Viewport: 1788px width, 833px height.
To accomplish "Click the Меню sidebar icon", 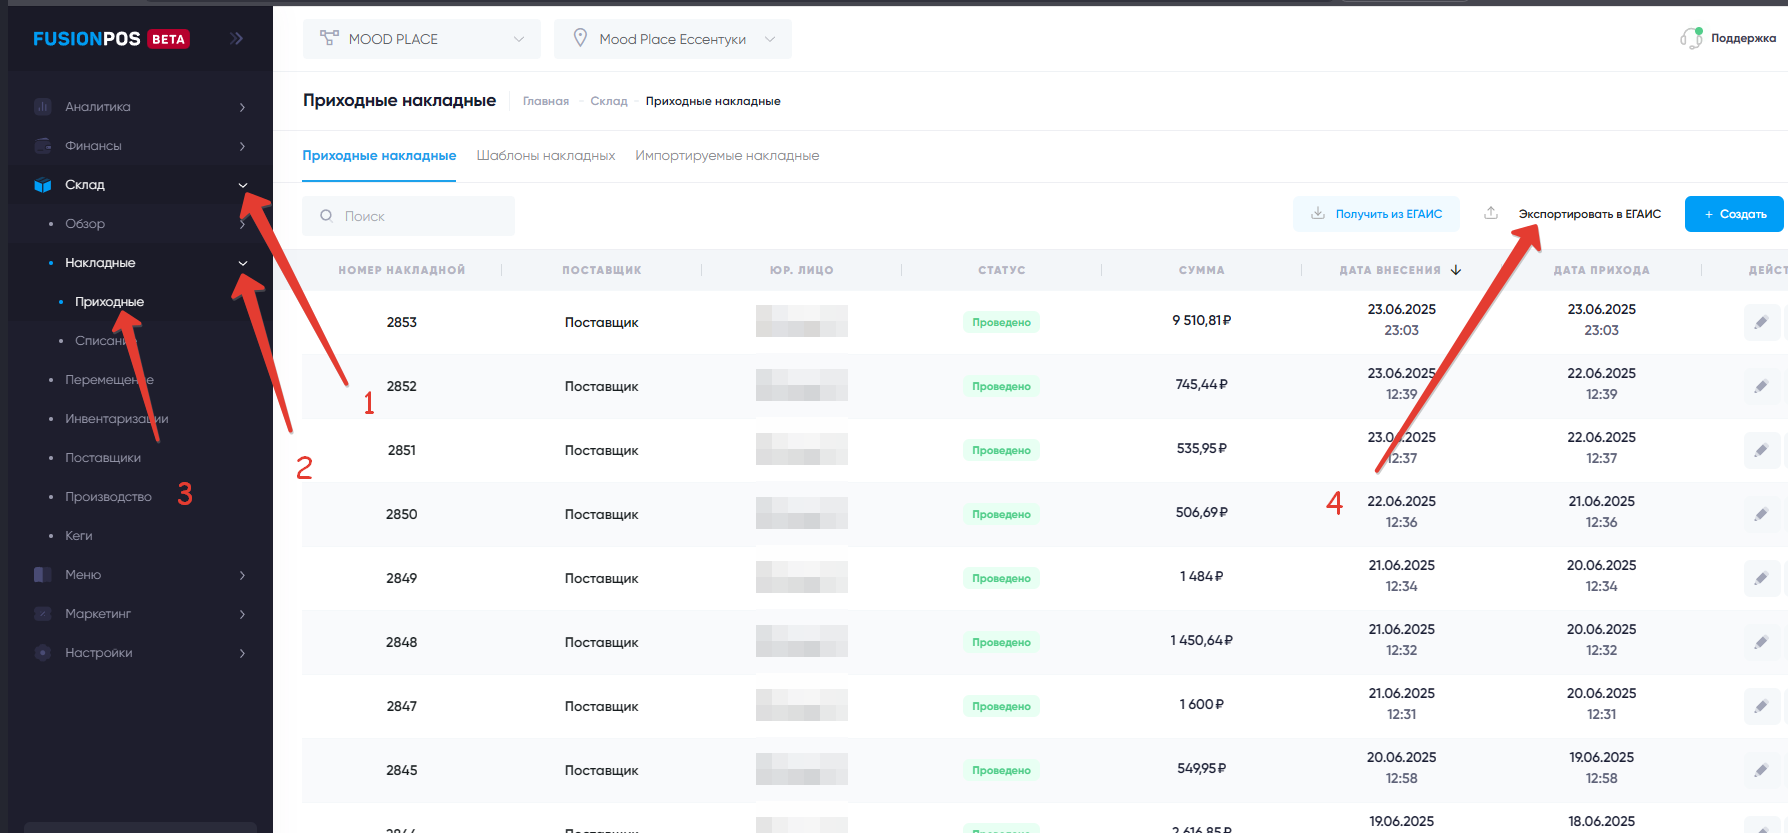I will point(42,575).
